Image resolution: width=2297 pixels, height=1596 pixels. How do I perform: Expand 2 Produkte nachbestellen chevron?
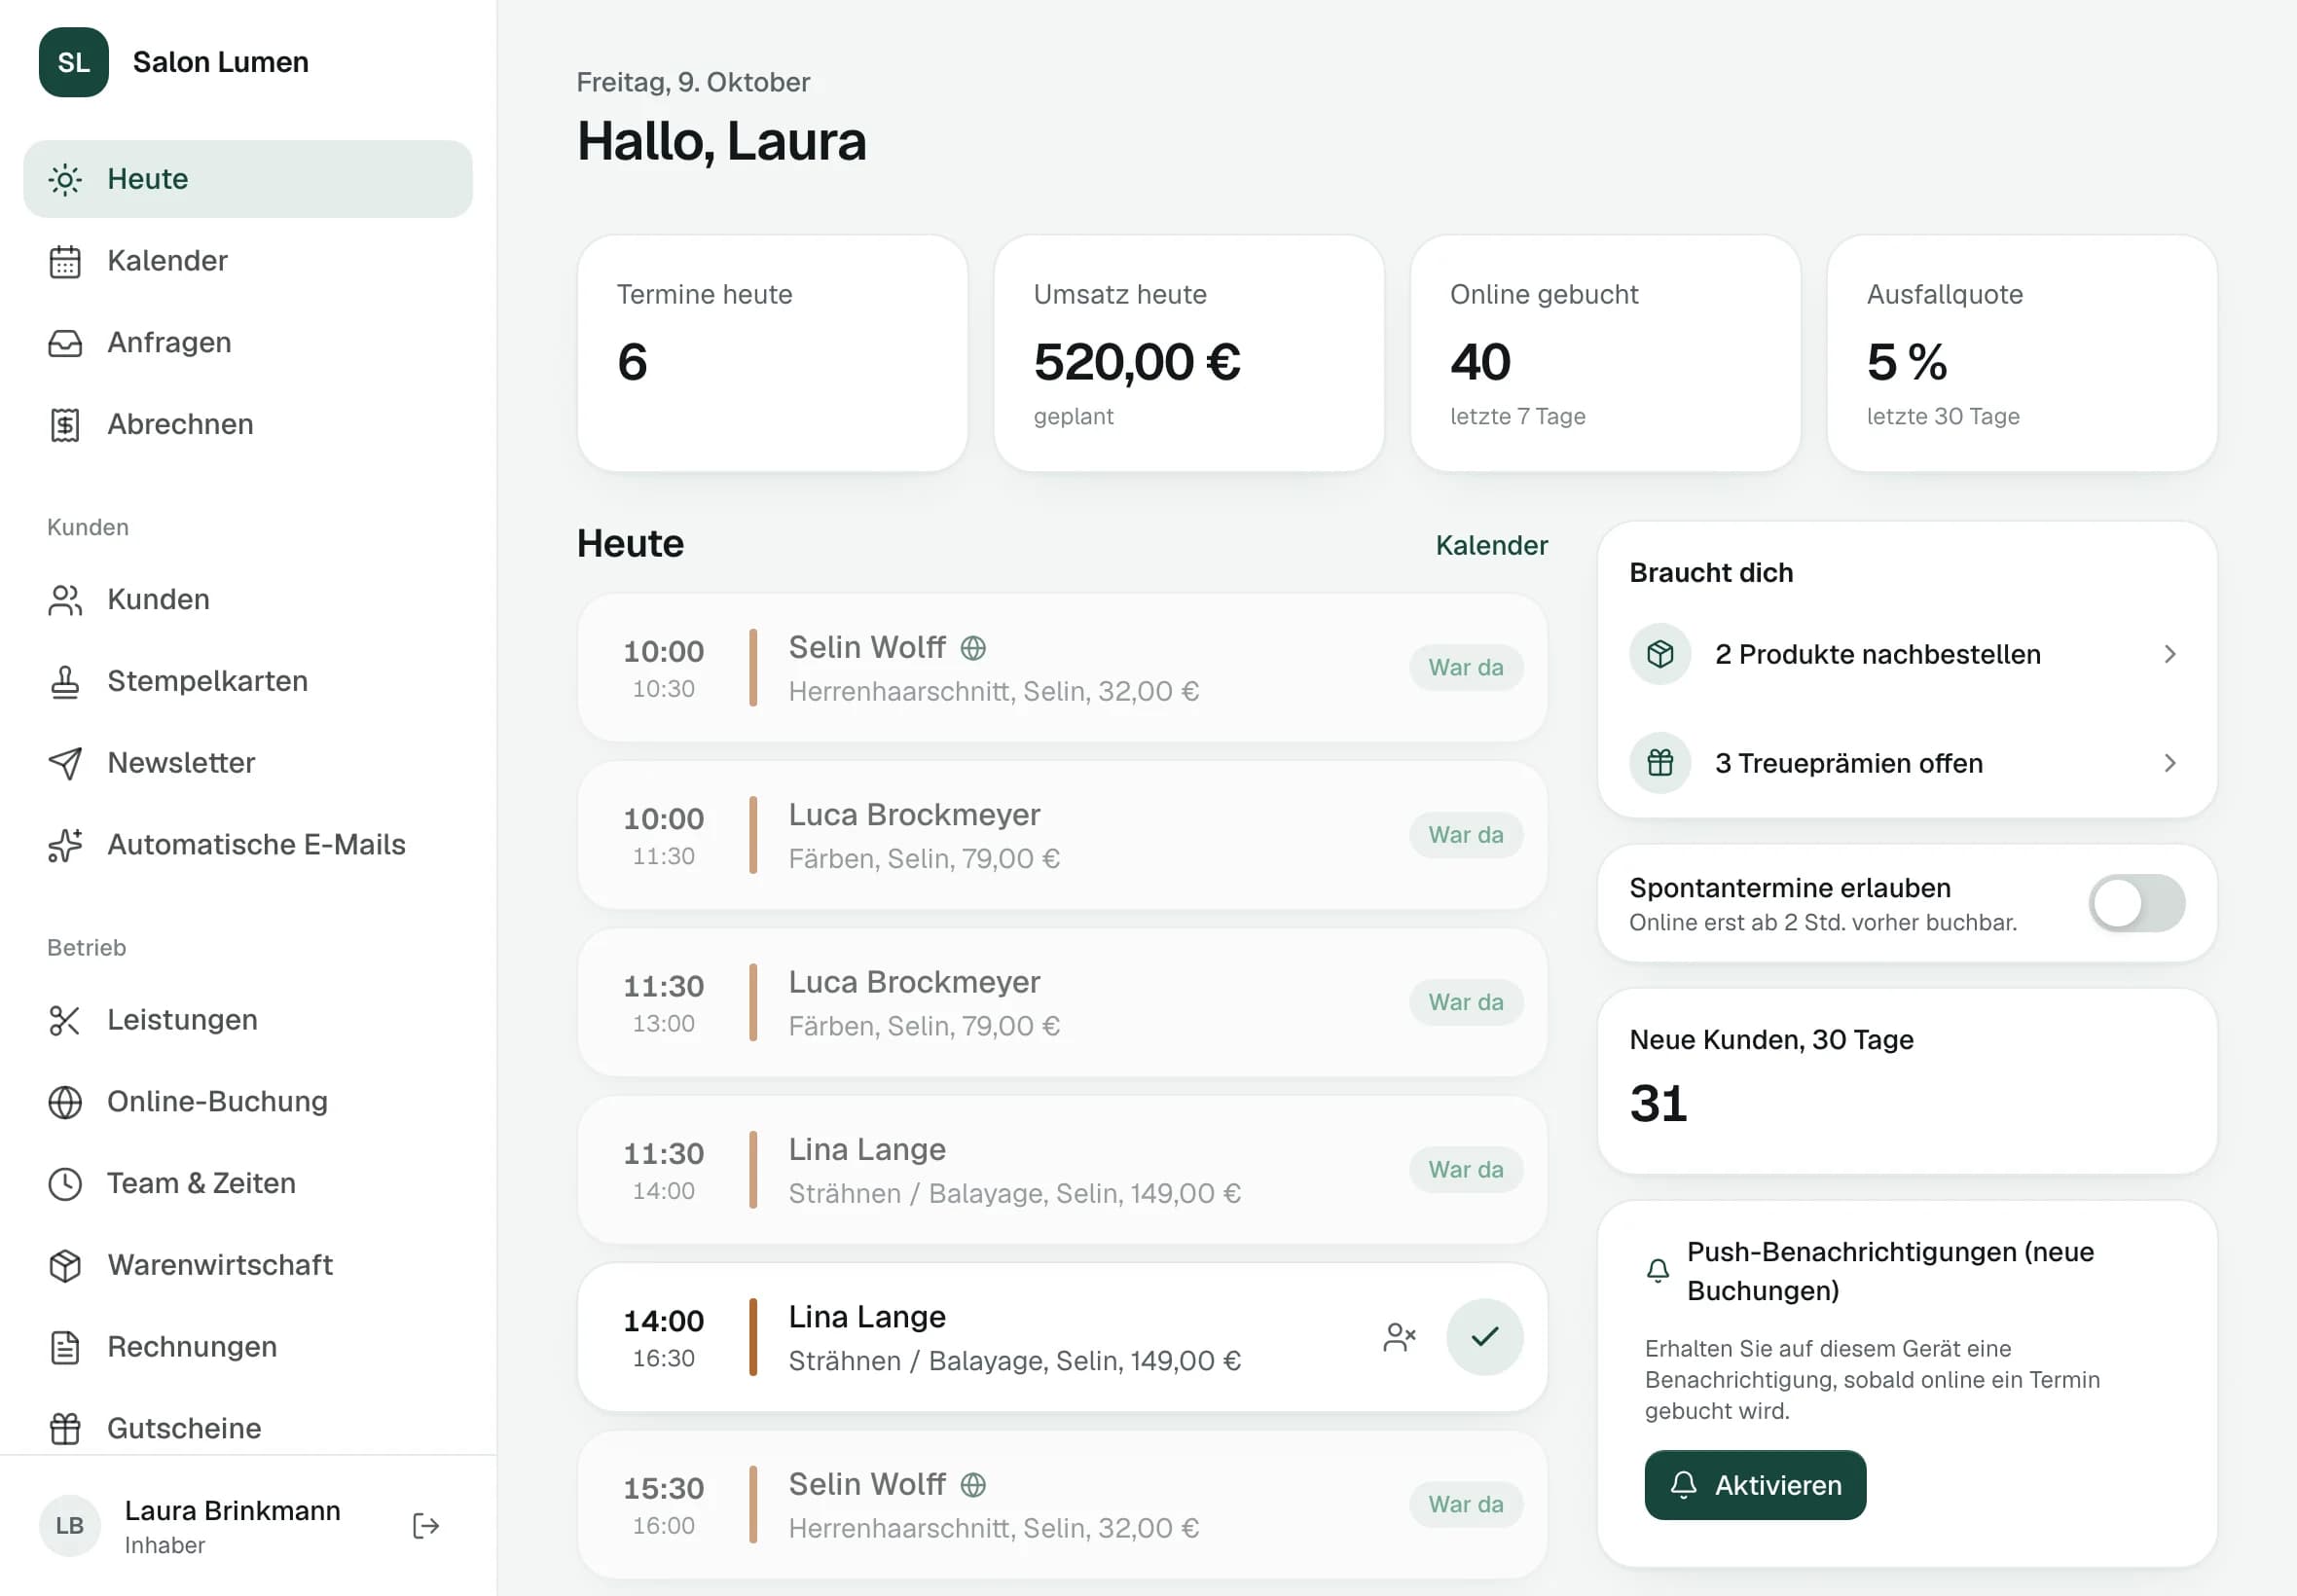click(2170, 655)
